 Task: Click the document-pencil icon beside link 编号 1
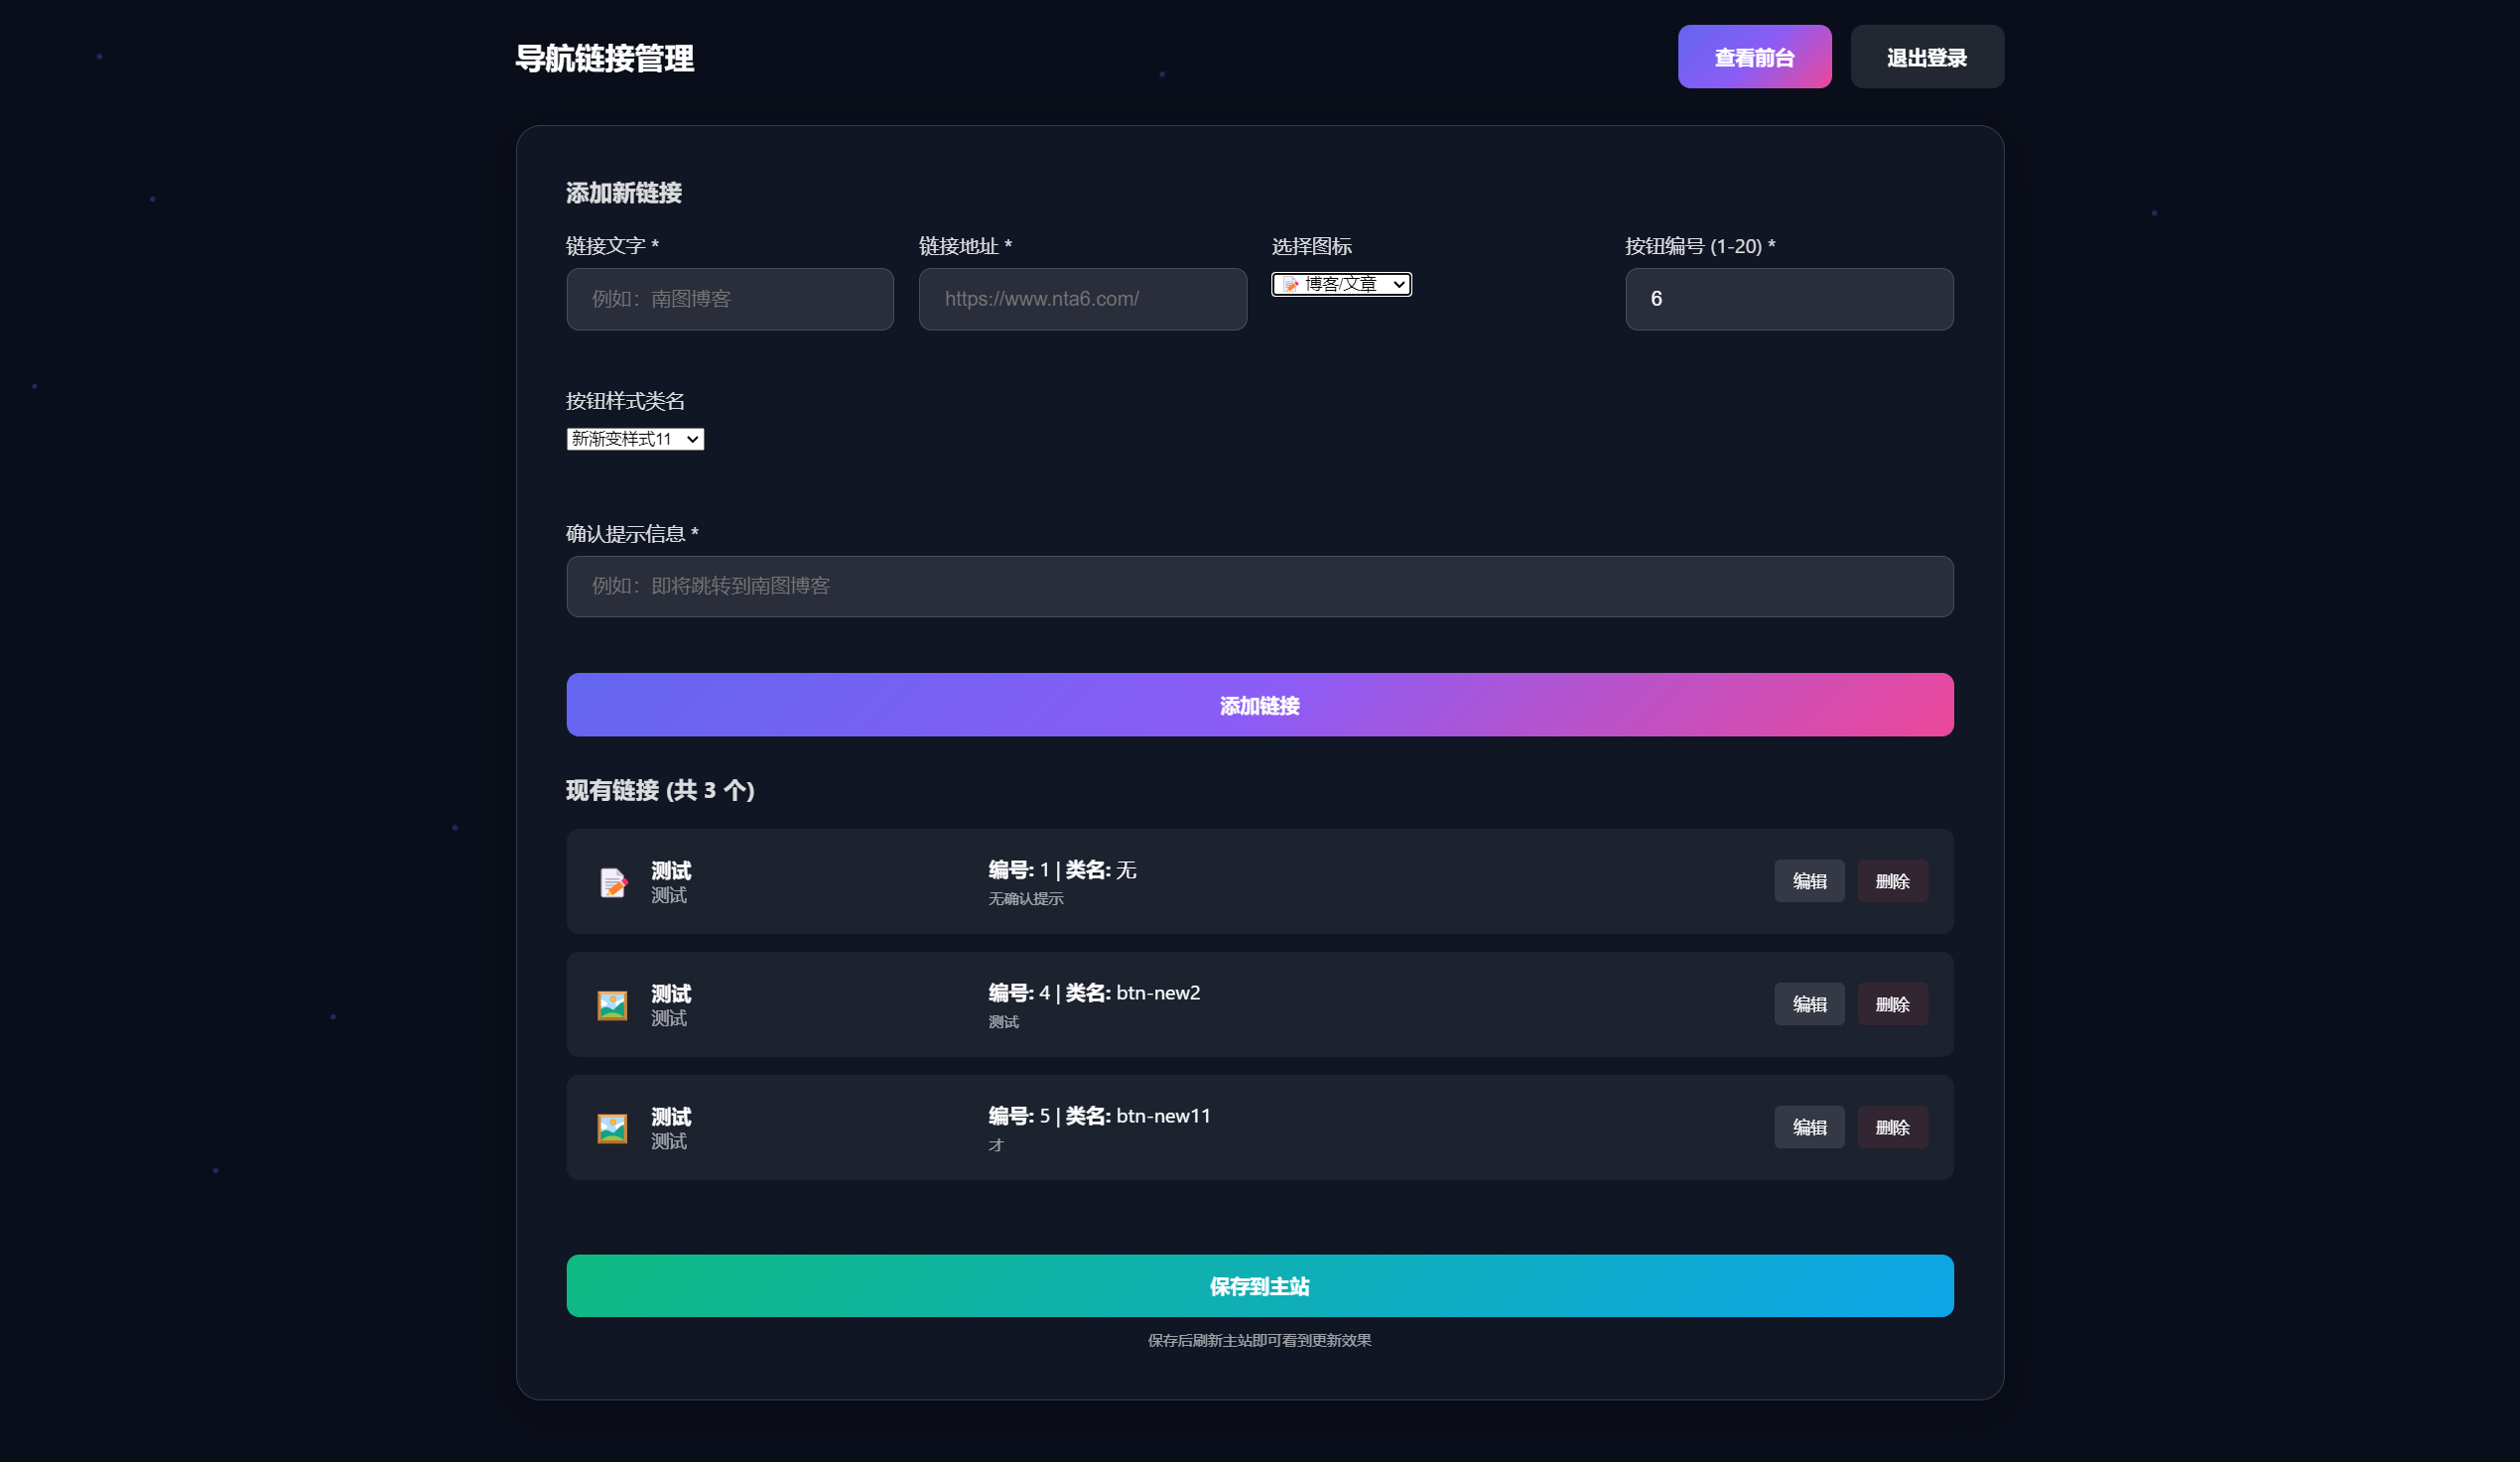click(x=612, y=882)
